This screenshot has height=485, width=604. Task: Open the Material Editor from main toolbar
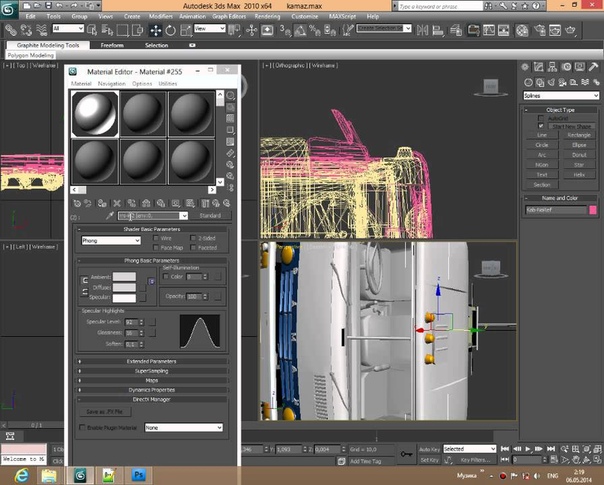click(x=522, y=30)
